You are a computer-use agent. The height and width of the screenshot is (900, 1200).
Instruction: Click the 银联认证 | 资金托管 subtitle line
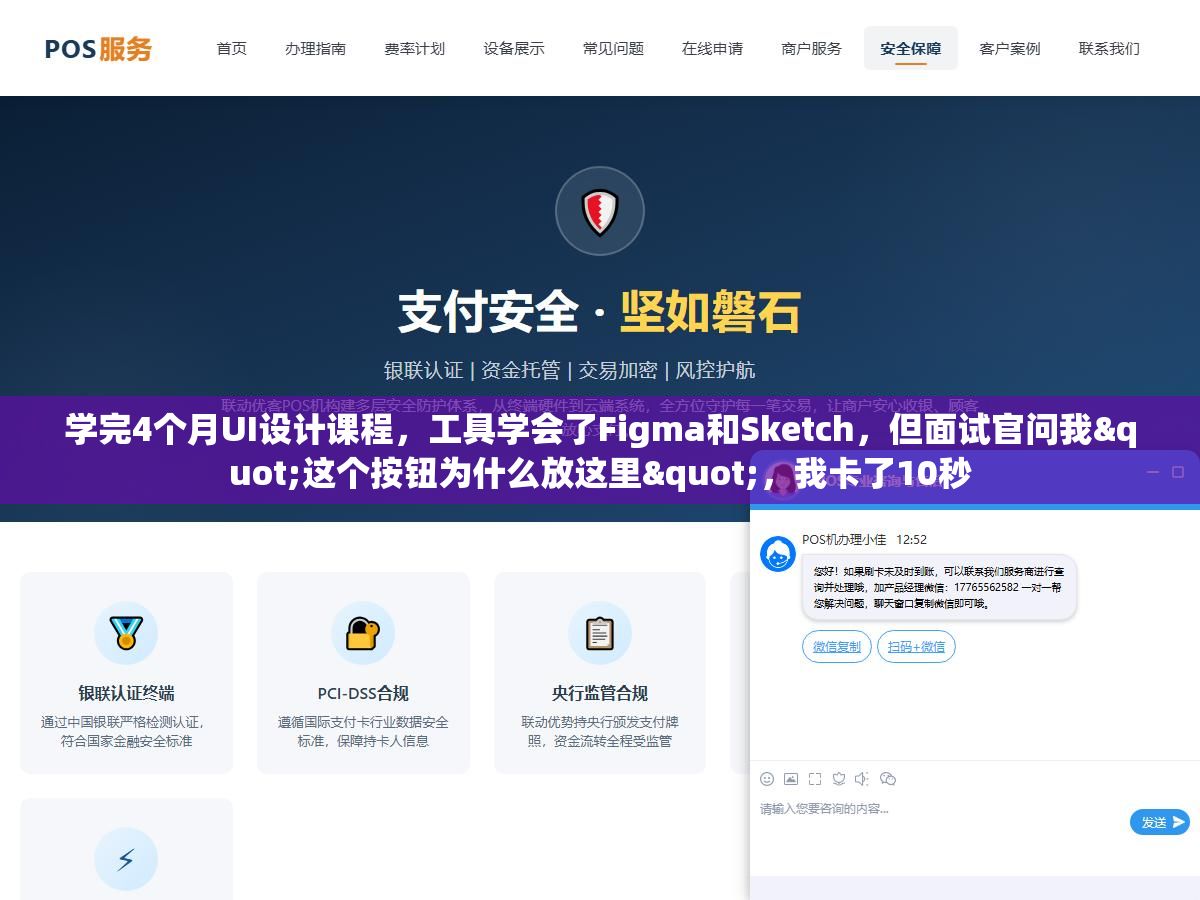click(x=570, y=370)
